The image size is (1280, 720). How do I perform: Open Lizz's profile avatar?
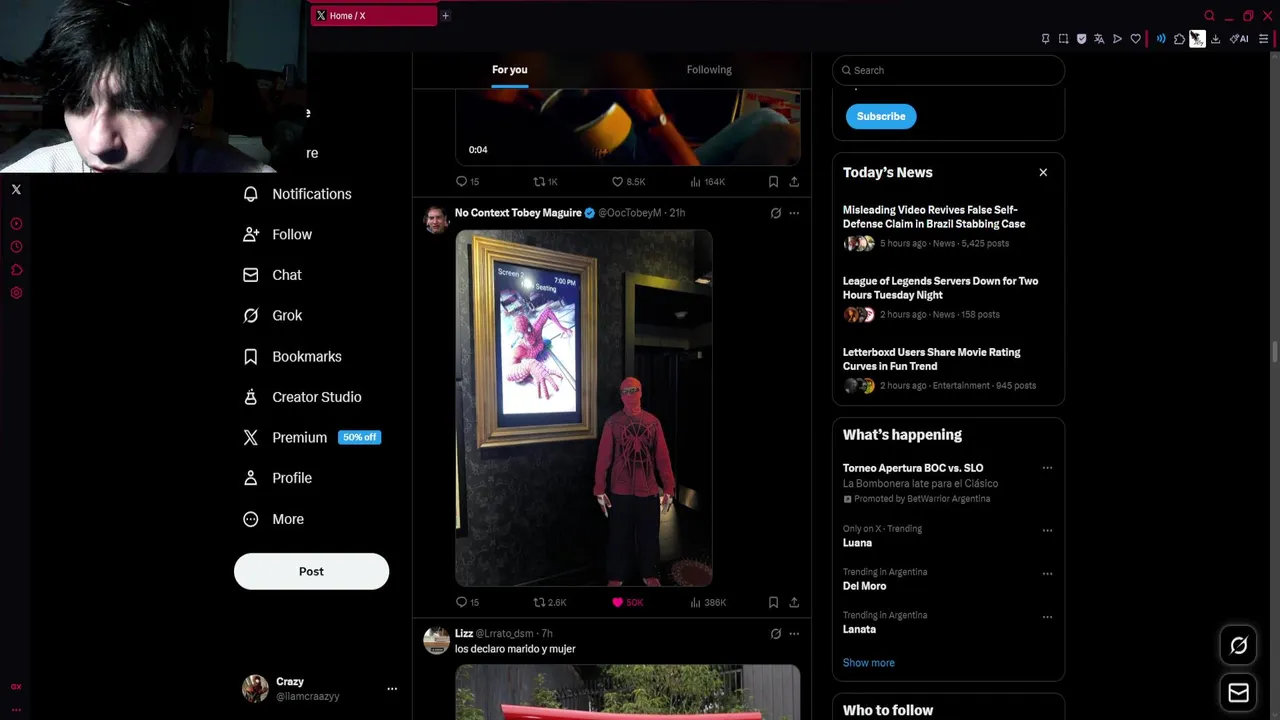pos(436,641)
